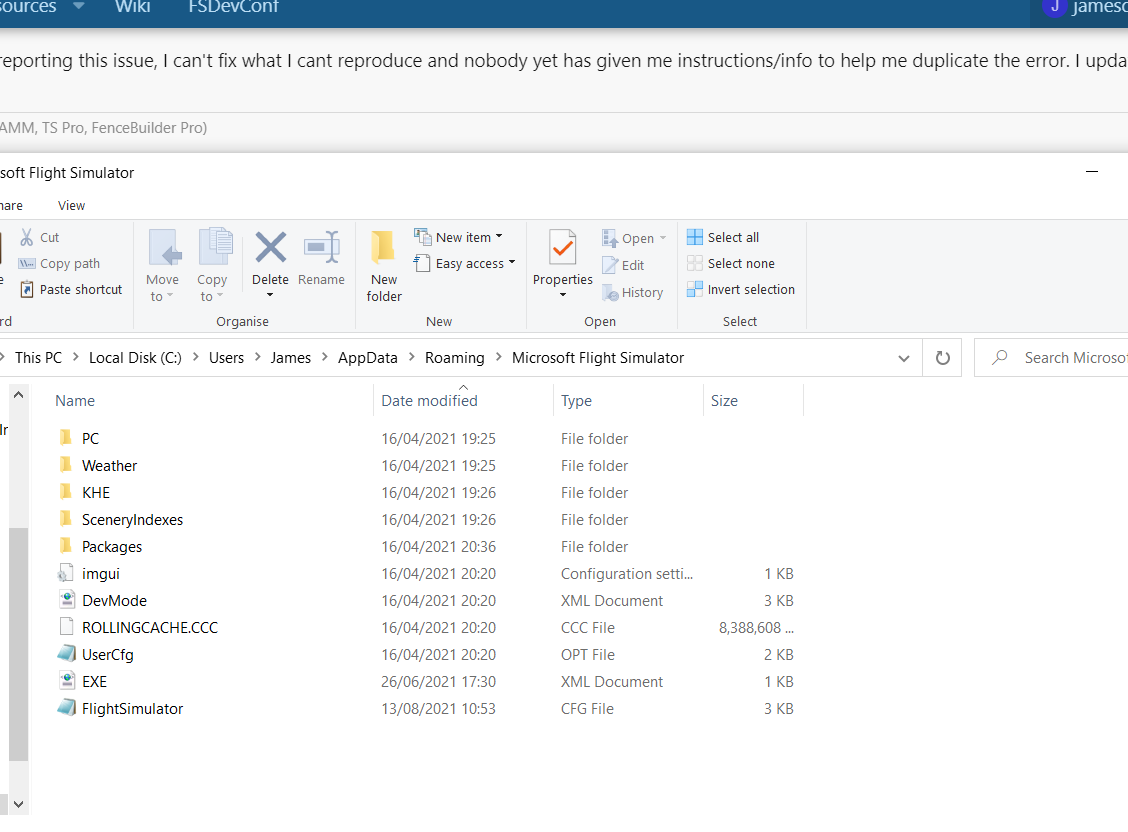Click the navigation pane scroll up arrow

pos(19,395)
